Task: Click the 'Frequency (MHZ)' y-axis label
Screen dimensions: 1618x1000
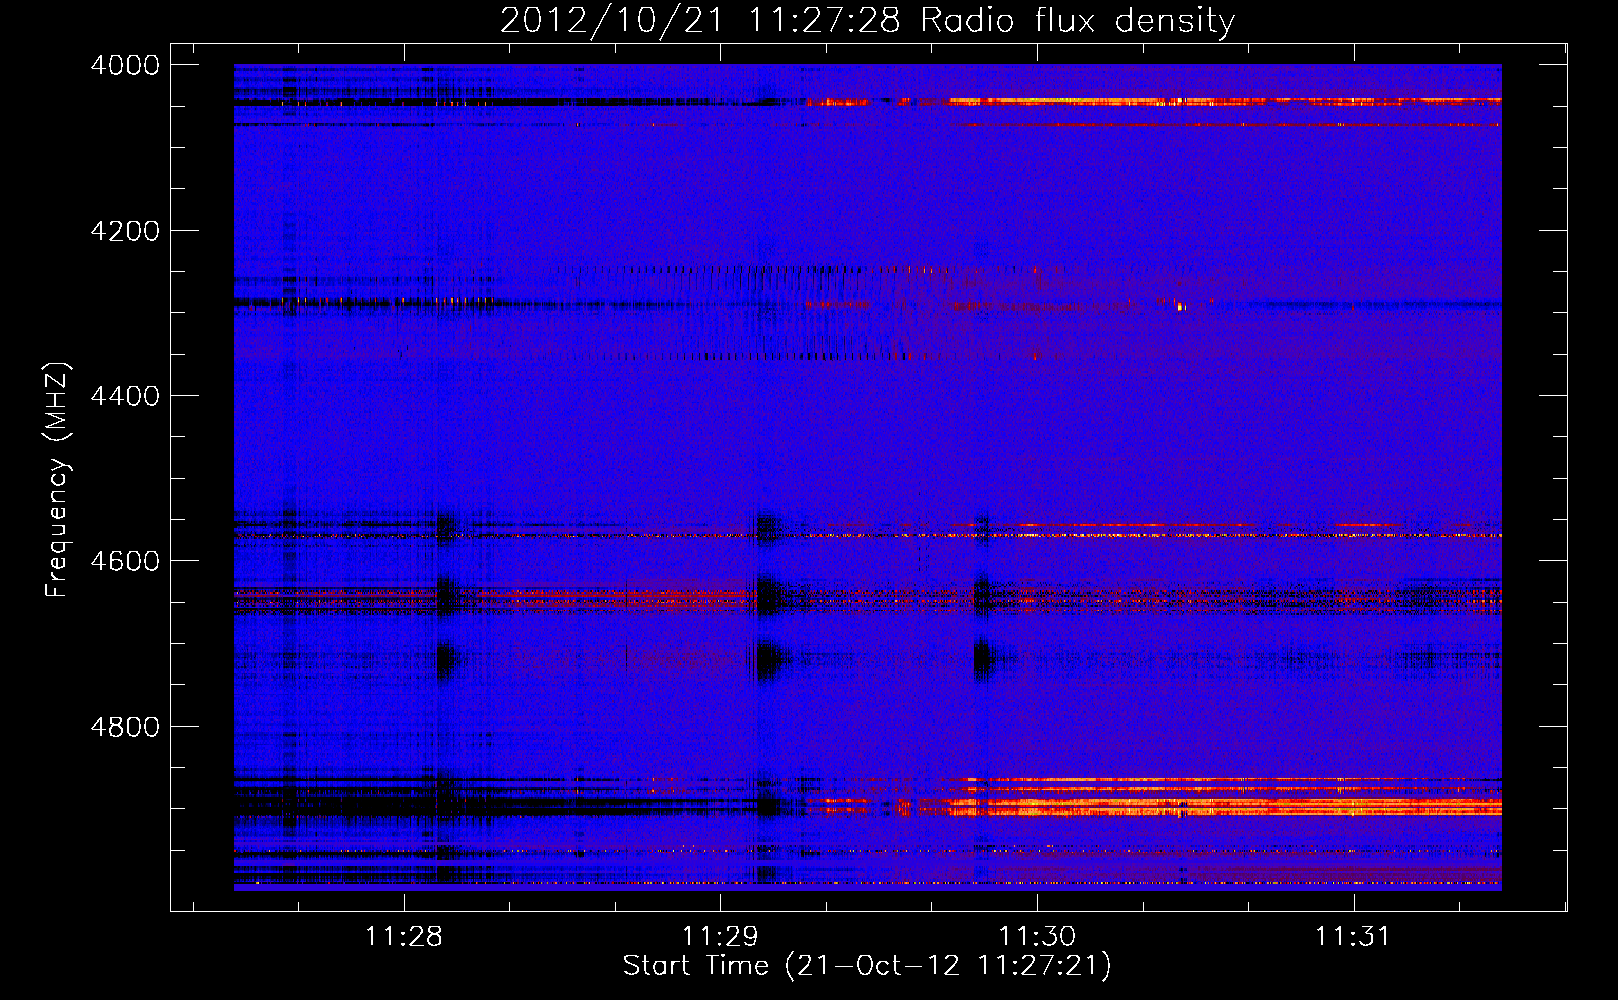Action: [58, 480]
